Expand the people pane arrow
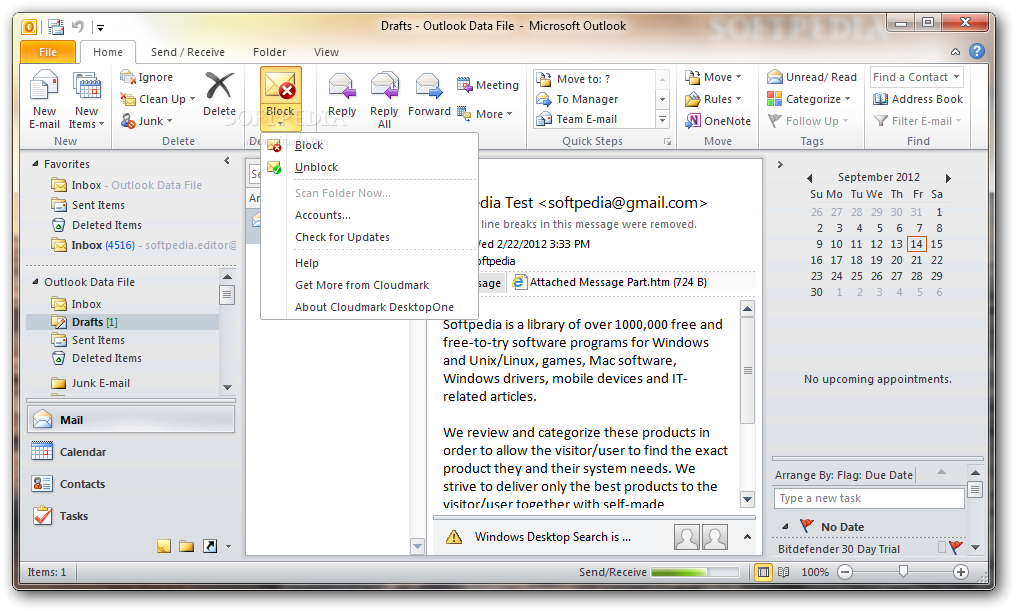The width and height of the screenshot is (1016, 611). click(x=747, y=536)
